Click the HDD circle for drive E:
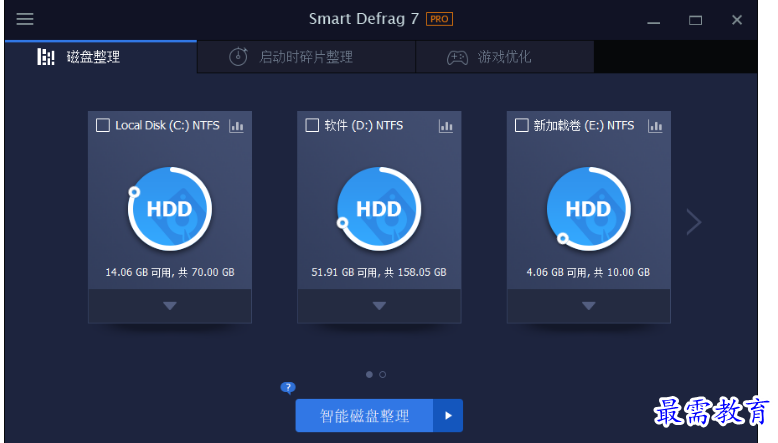 pyautogui.click(x=588, y=209)
